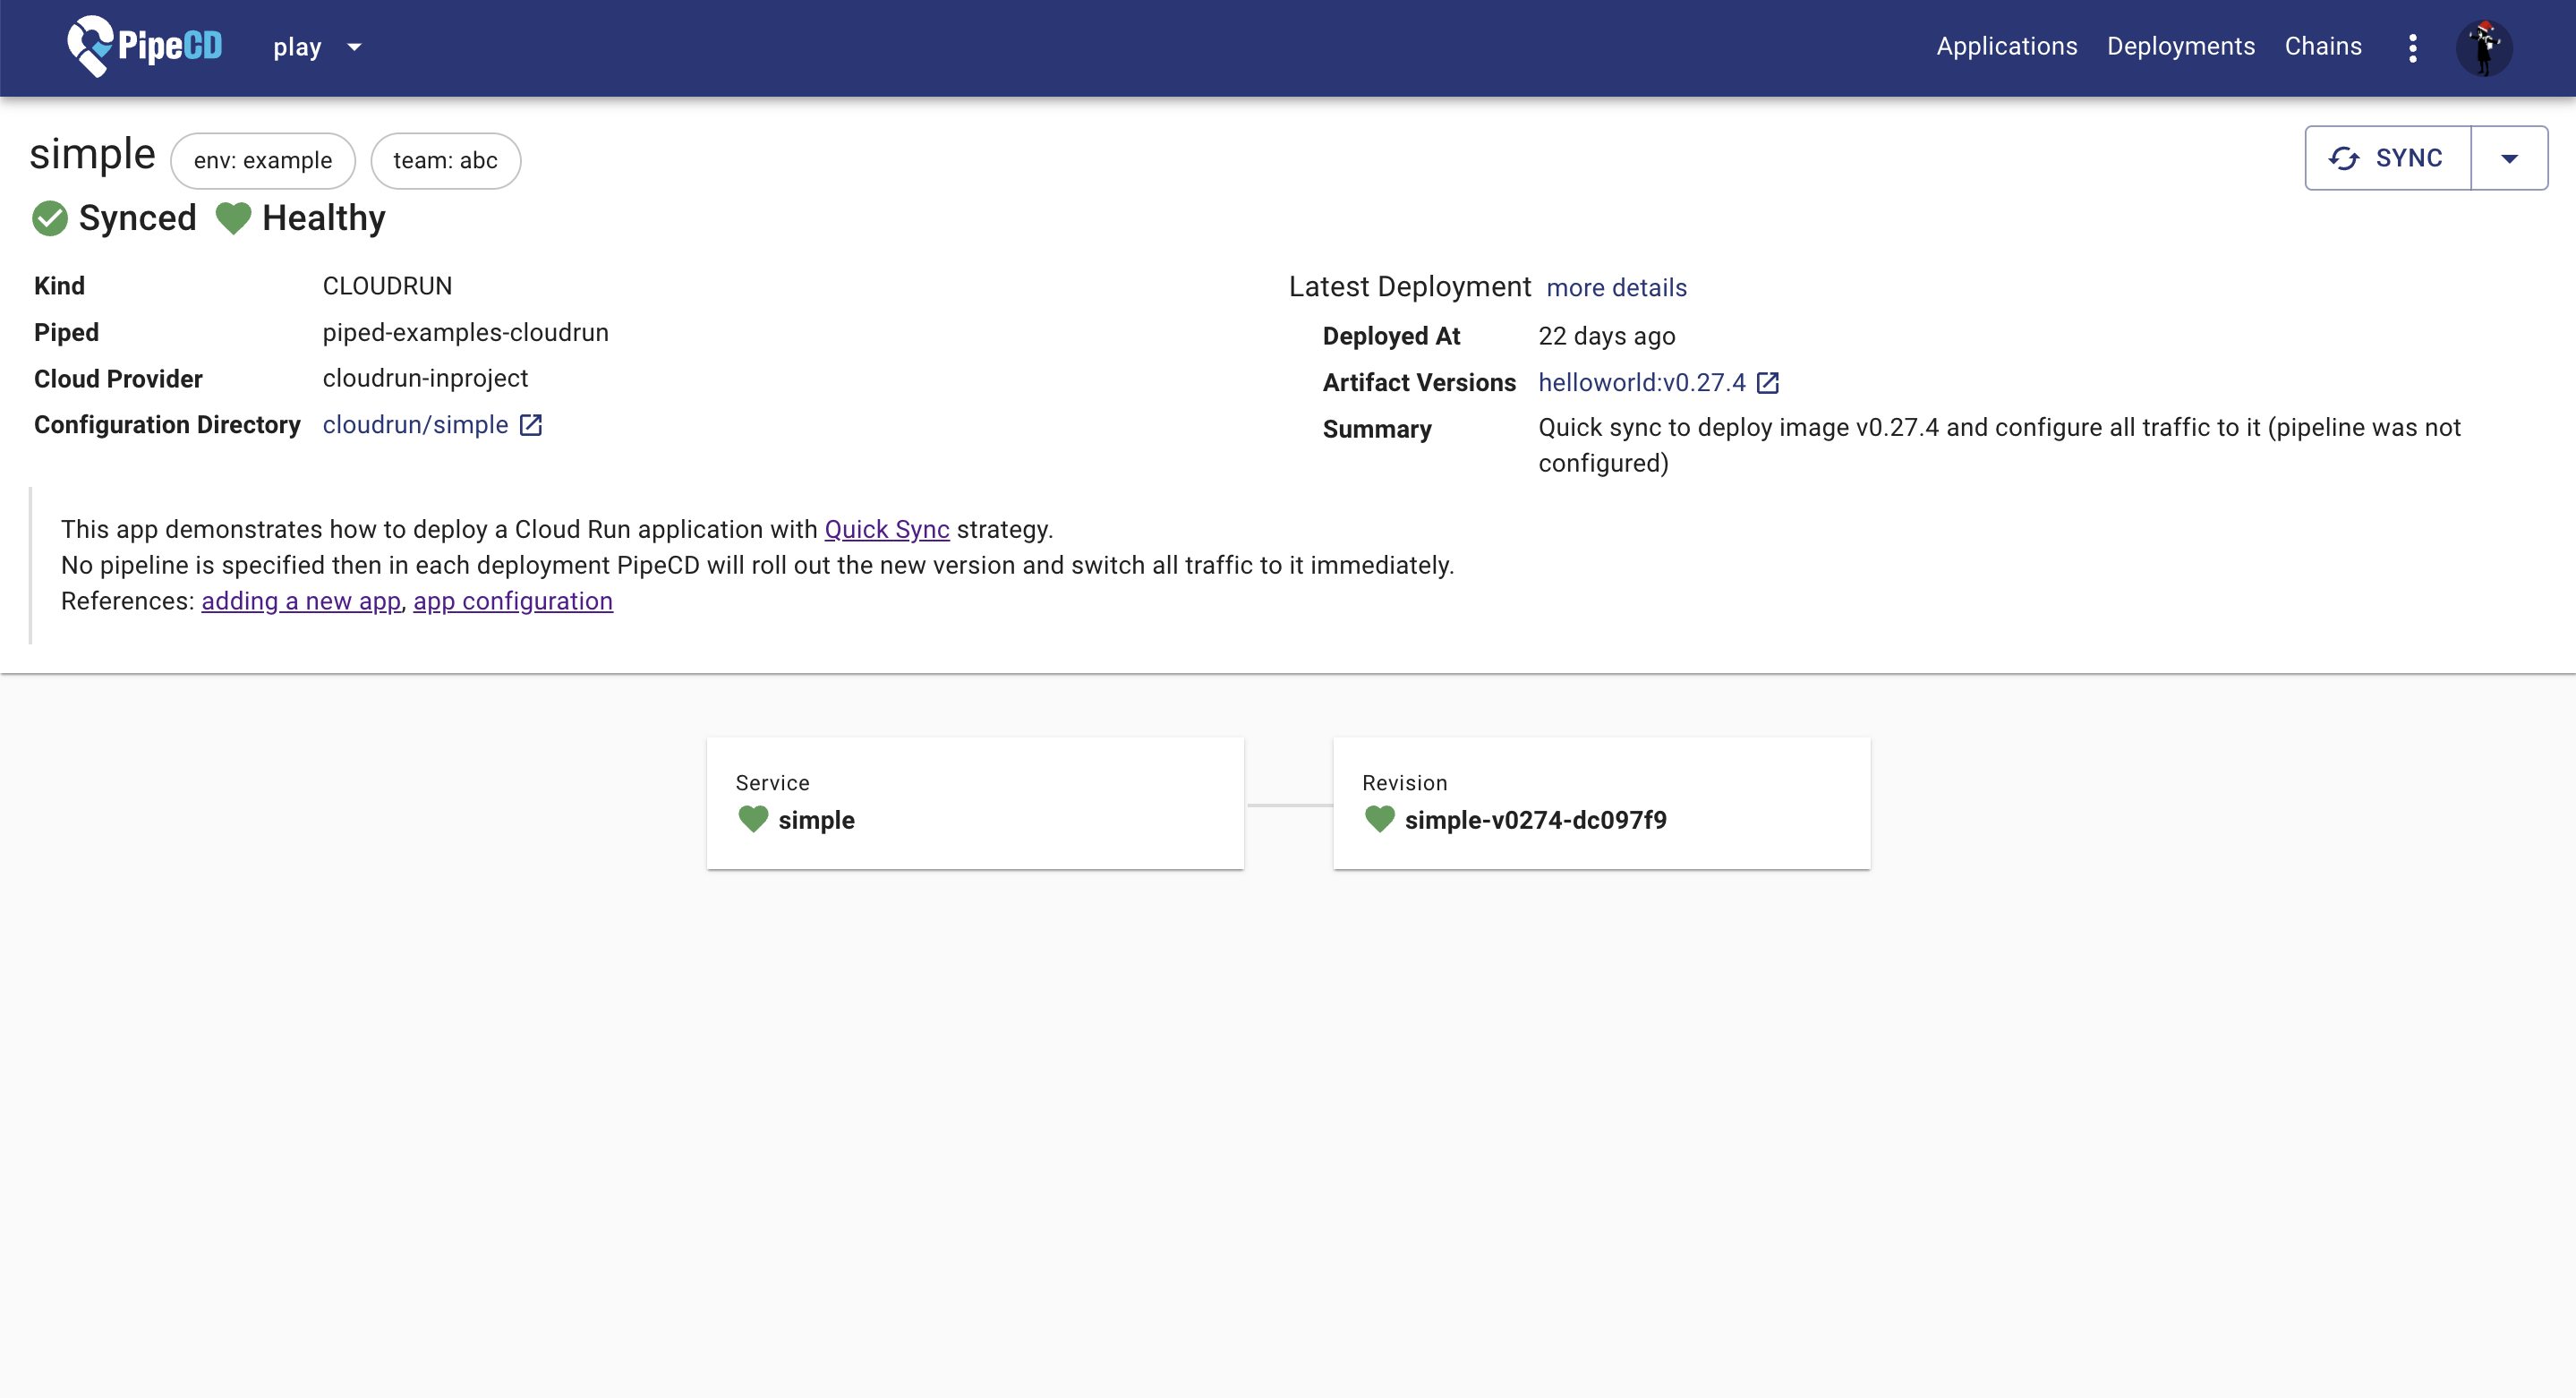Screen dimensions: 2576x1398
Task: Expand the play project dropdown
Action: coord(353,47)
